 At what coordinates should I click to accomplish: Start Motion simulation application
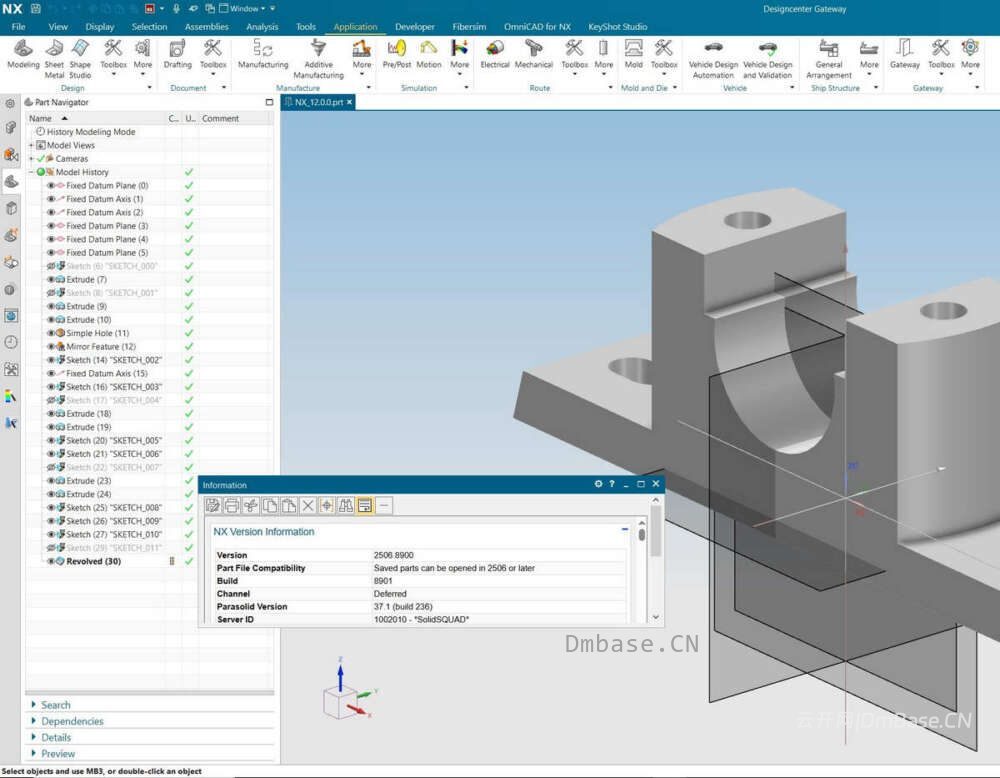pyautogui.click(x=429, y=54)
